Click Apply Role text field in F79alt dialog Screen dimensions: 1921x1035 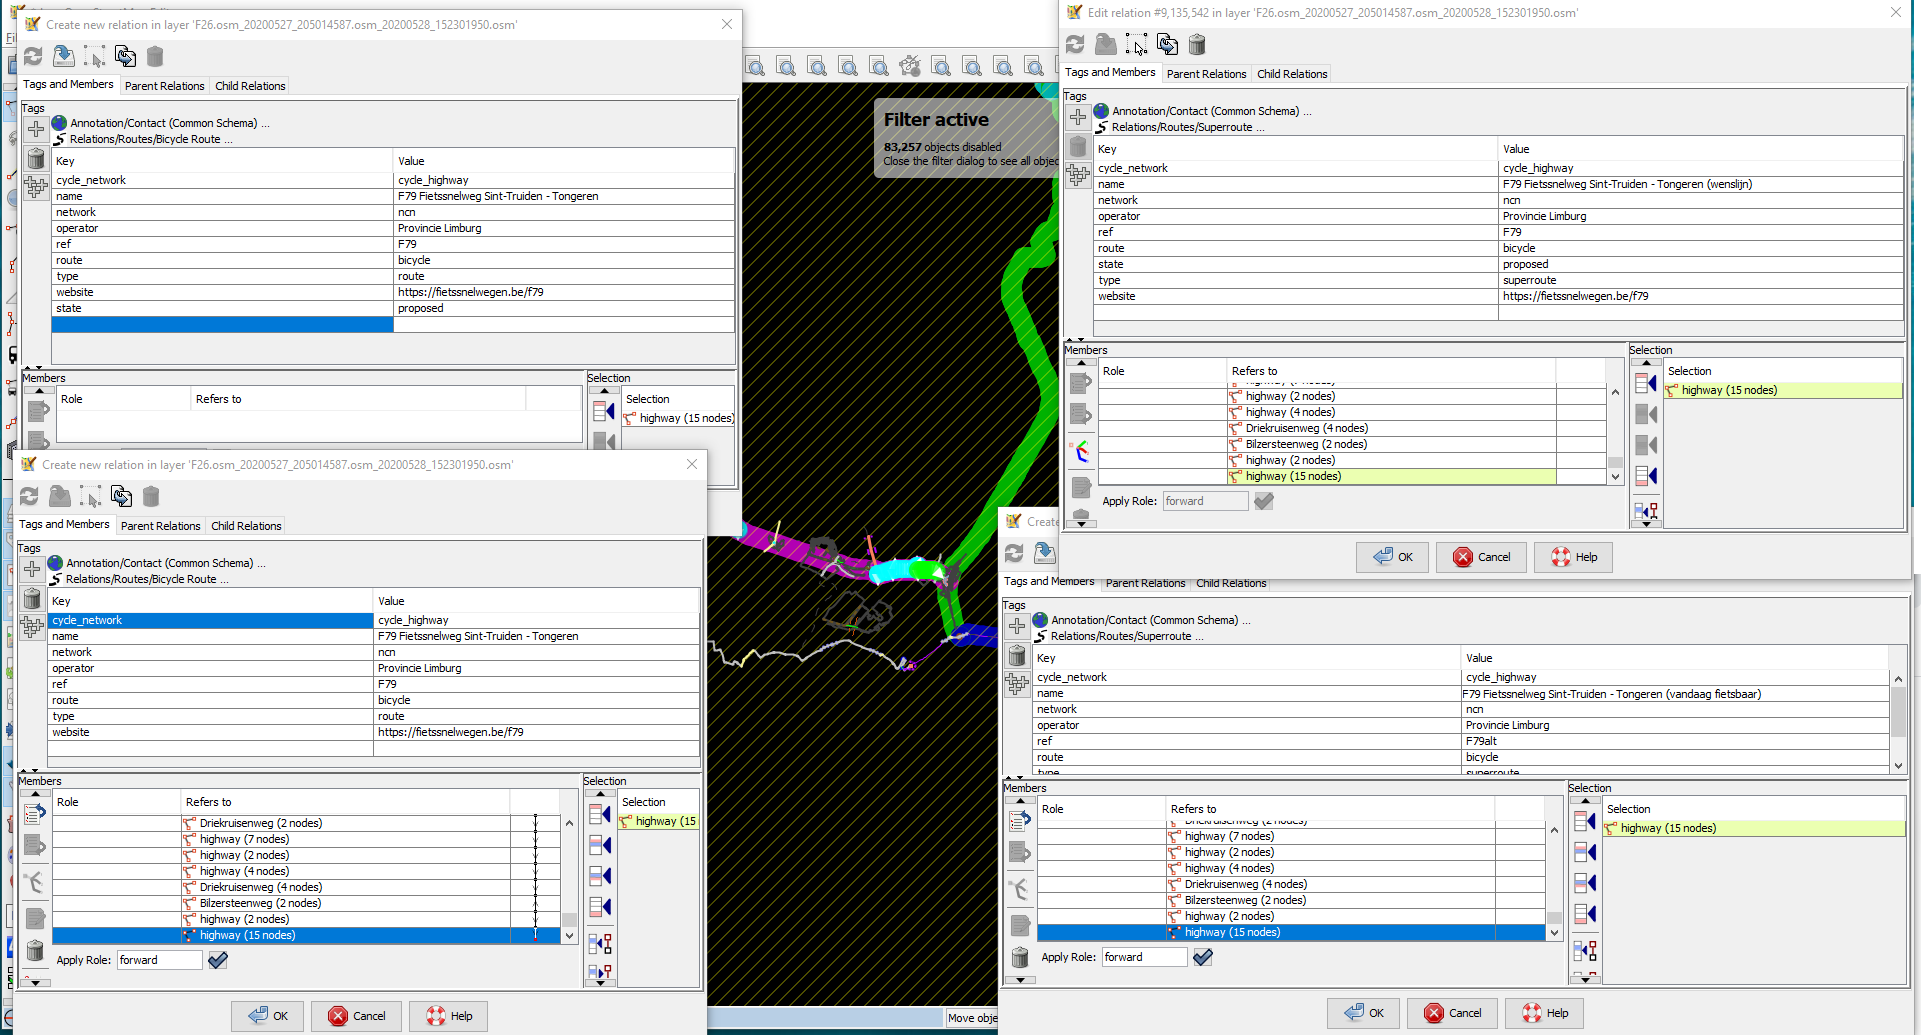pos(1143,957)
